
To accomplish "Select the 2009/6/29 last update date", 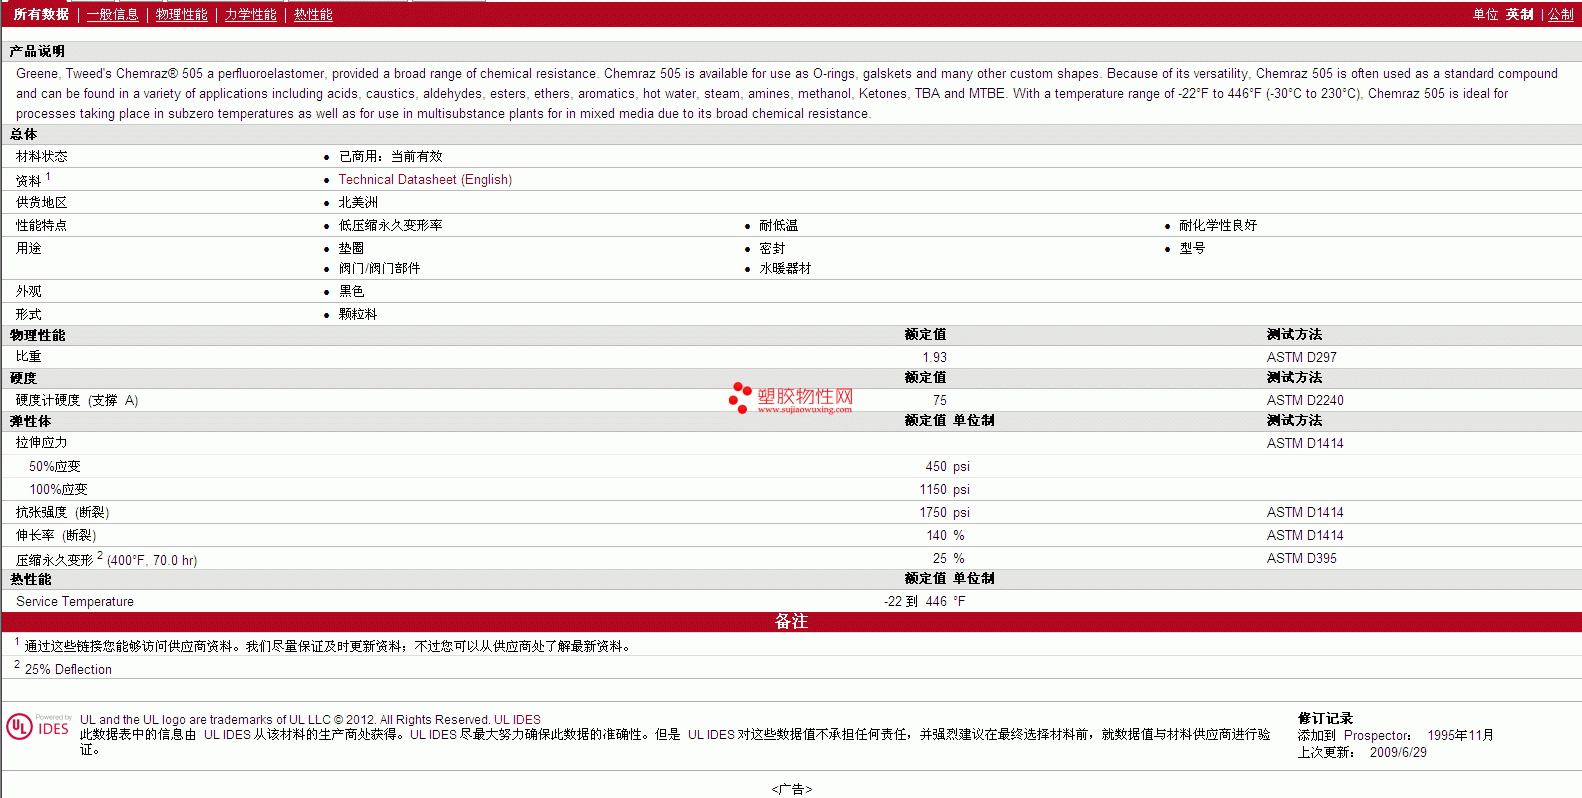I will tap(1398, 752).
